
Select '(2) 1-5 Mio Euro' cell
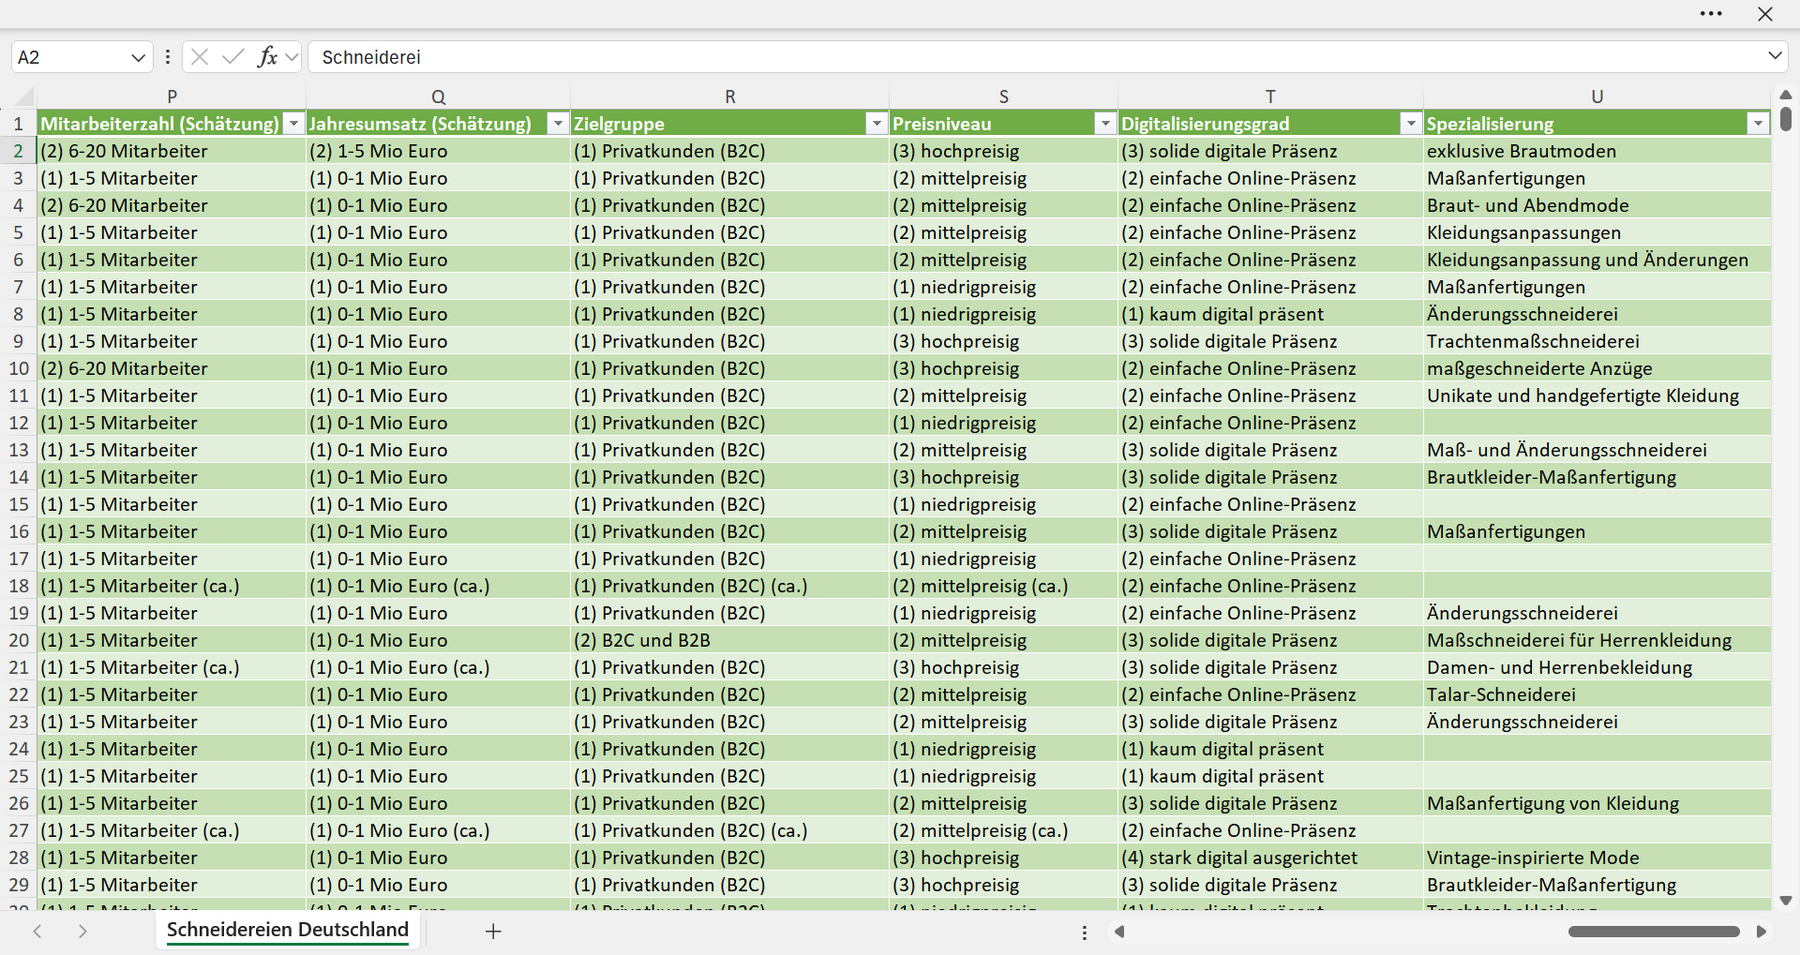(x=438, y=152)
